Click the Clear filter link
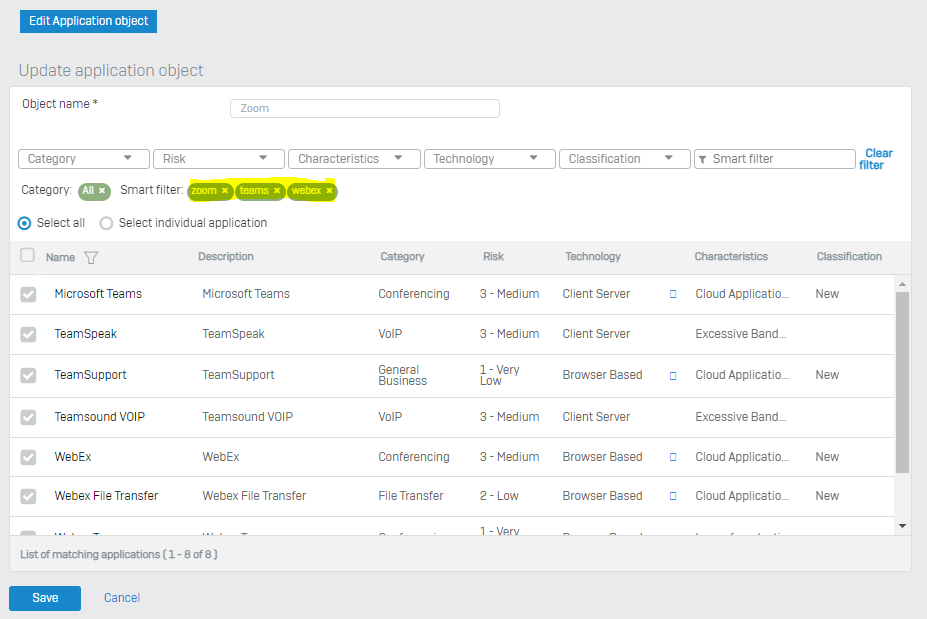Image resolution: width=927 pixels, height=619 pixels. [876, 159]
